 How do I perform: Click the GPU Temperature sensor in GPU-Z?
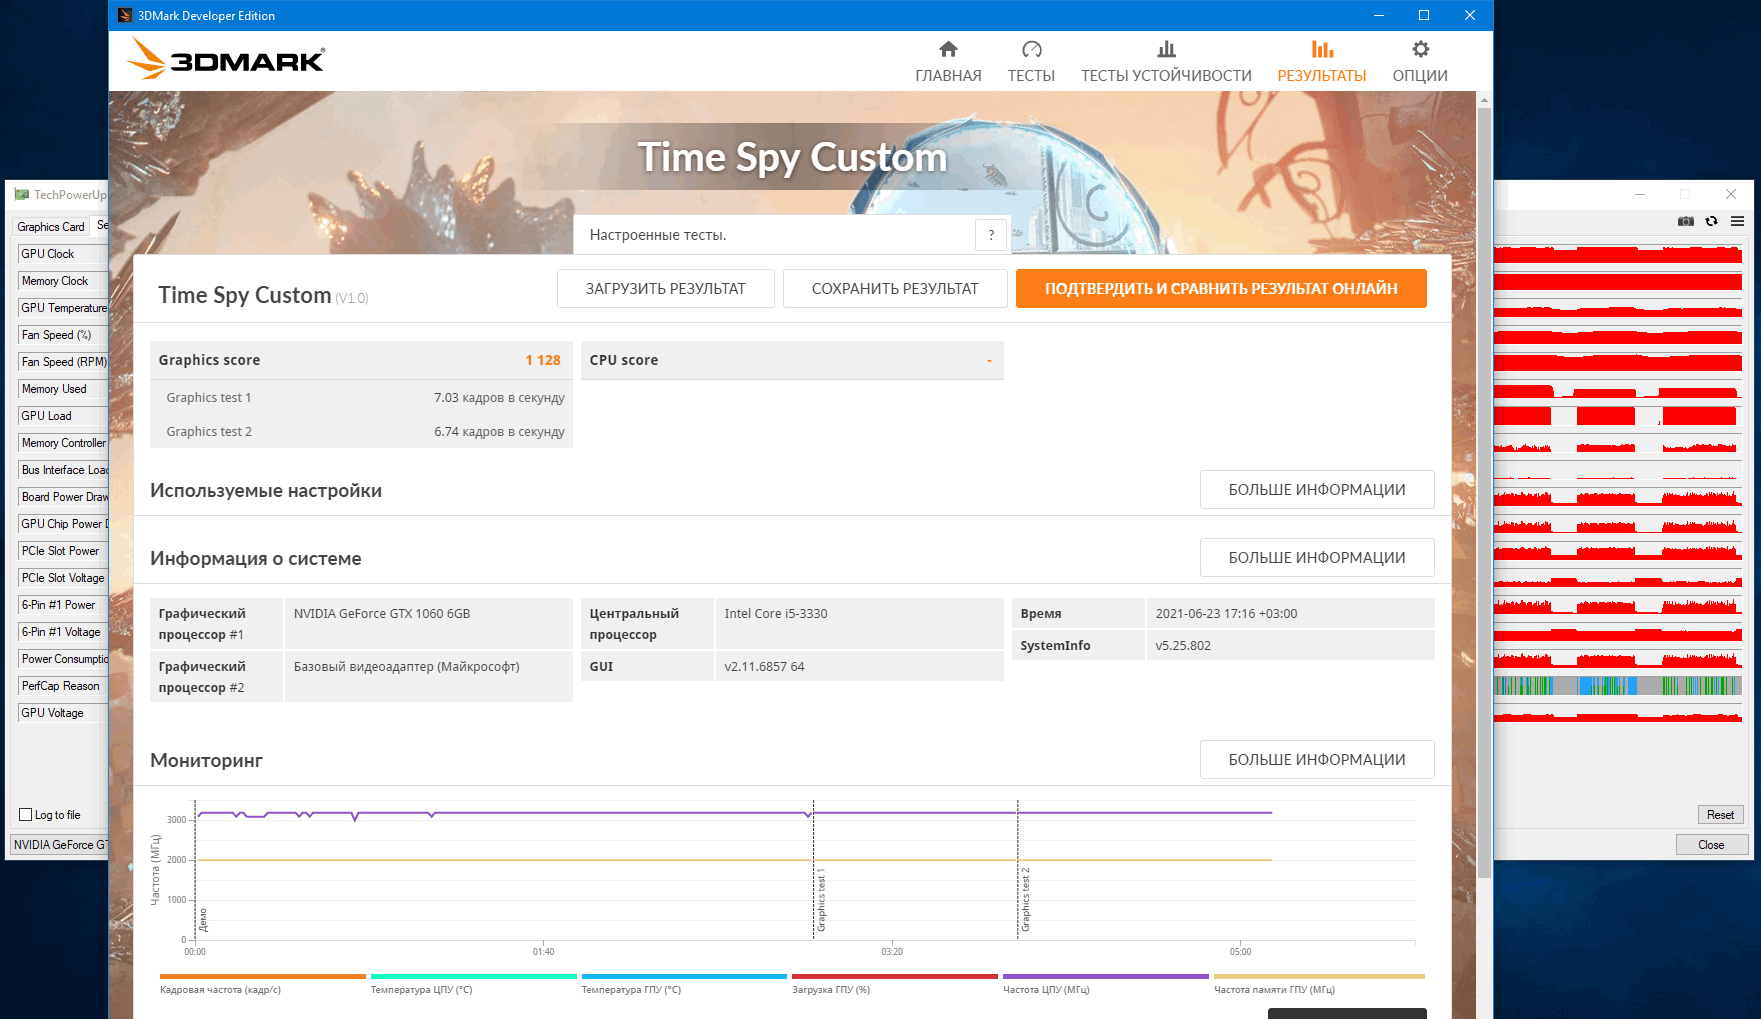63,308
